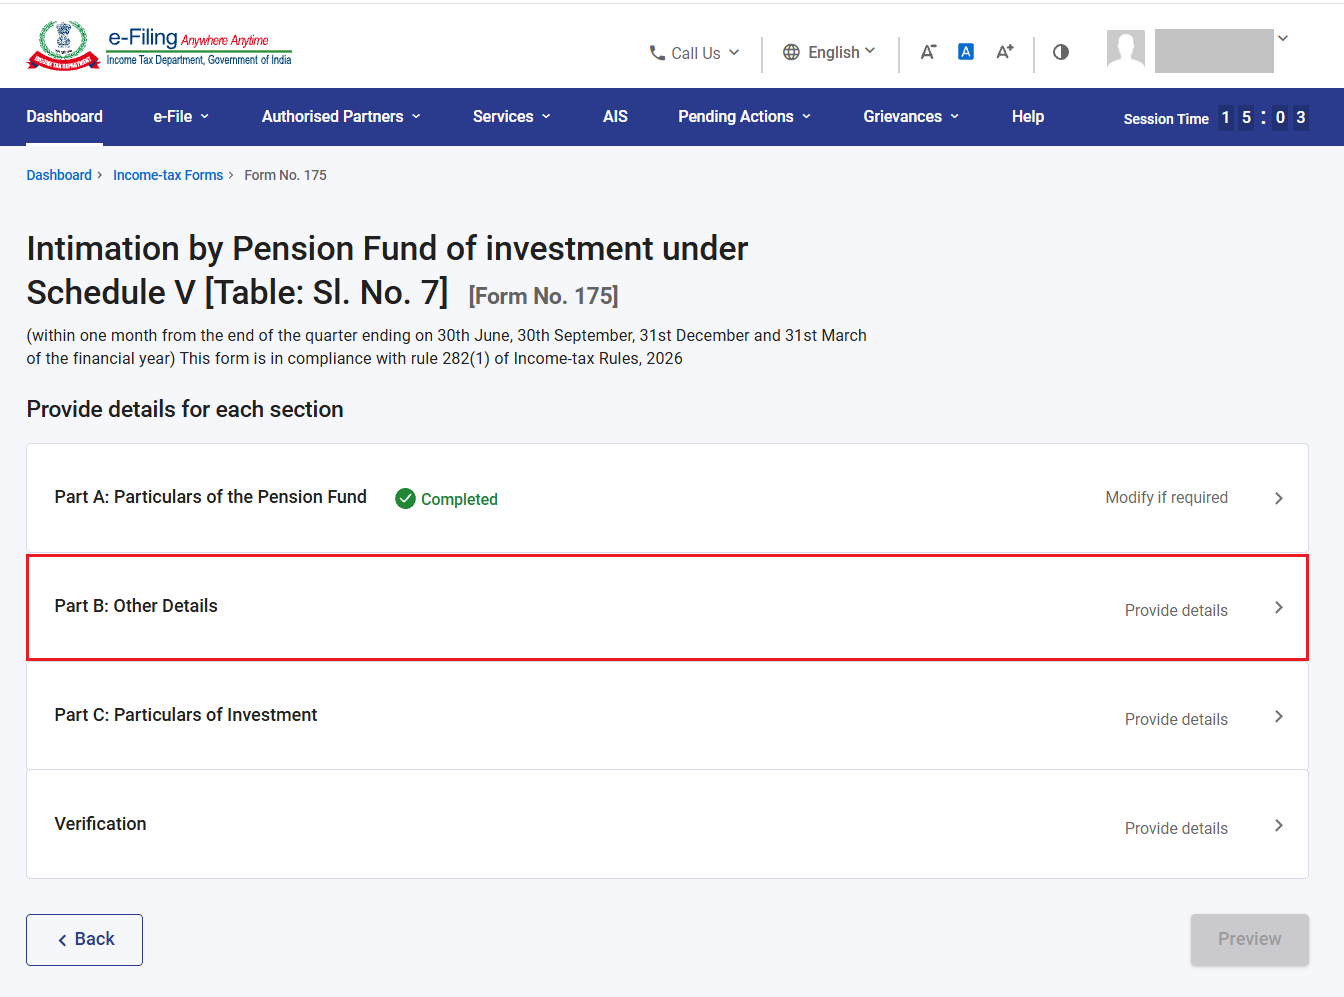
Task: Open the Pending Actions dropdown menu
Action: click(745, 117)
